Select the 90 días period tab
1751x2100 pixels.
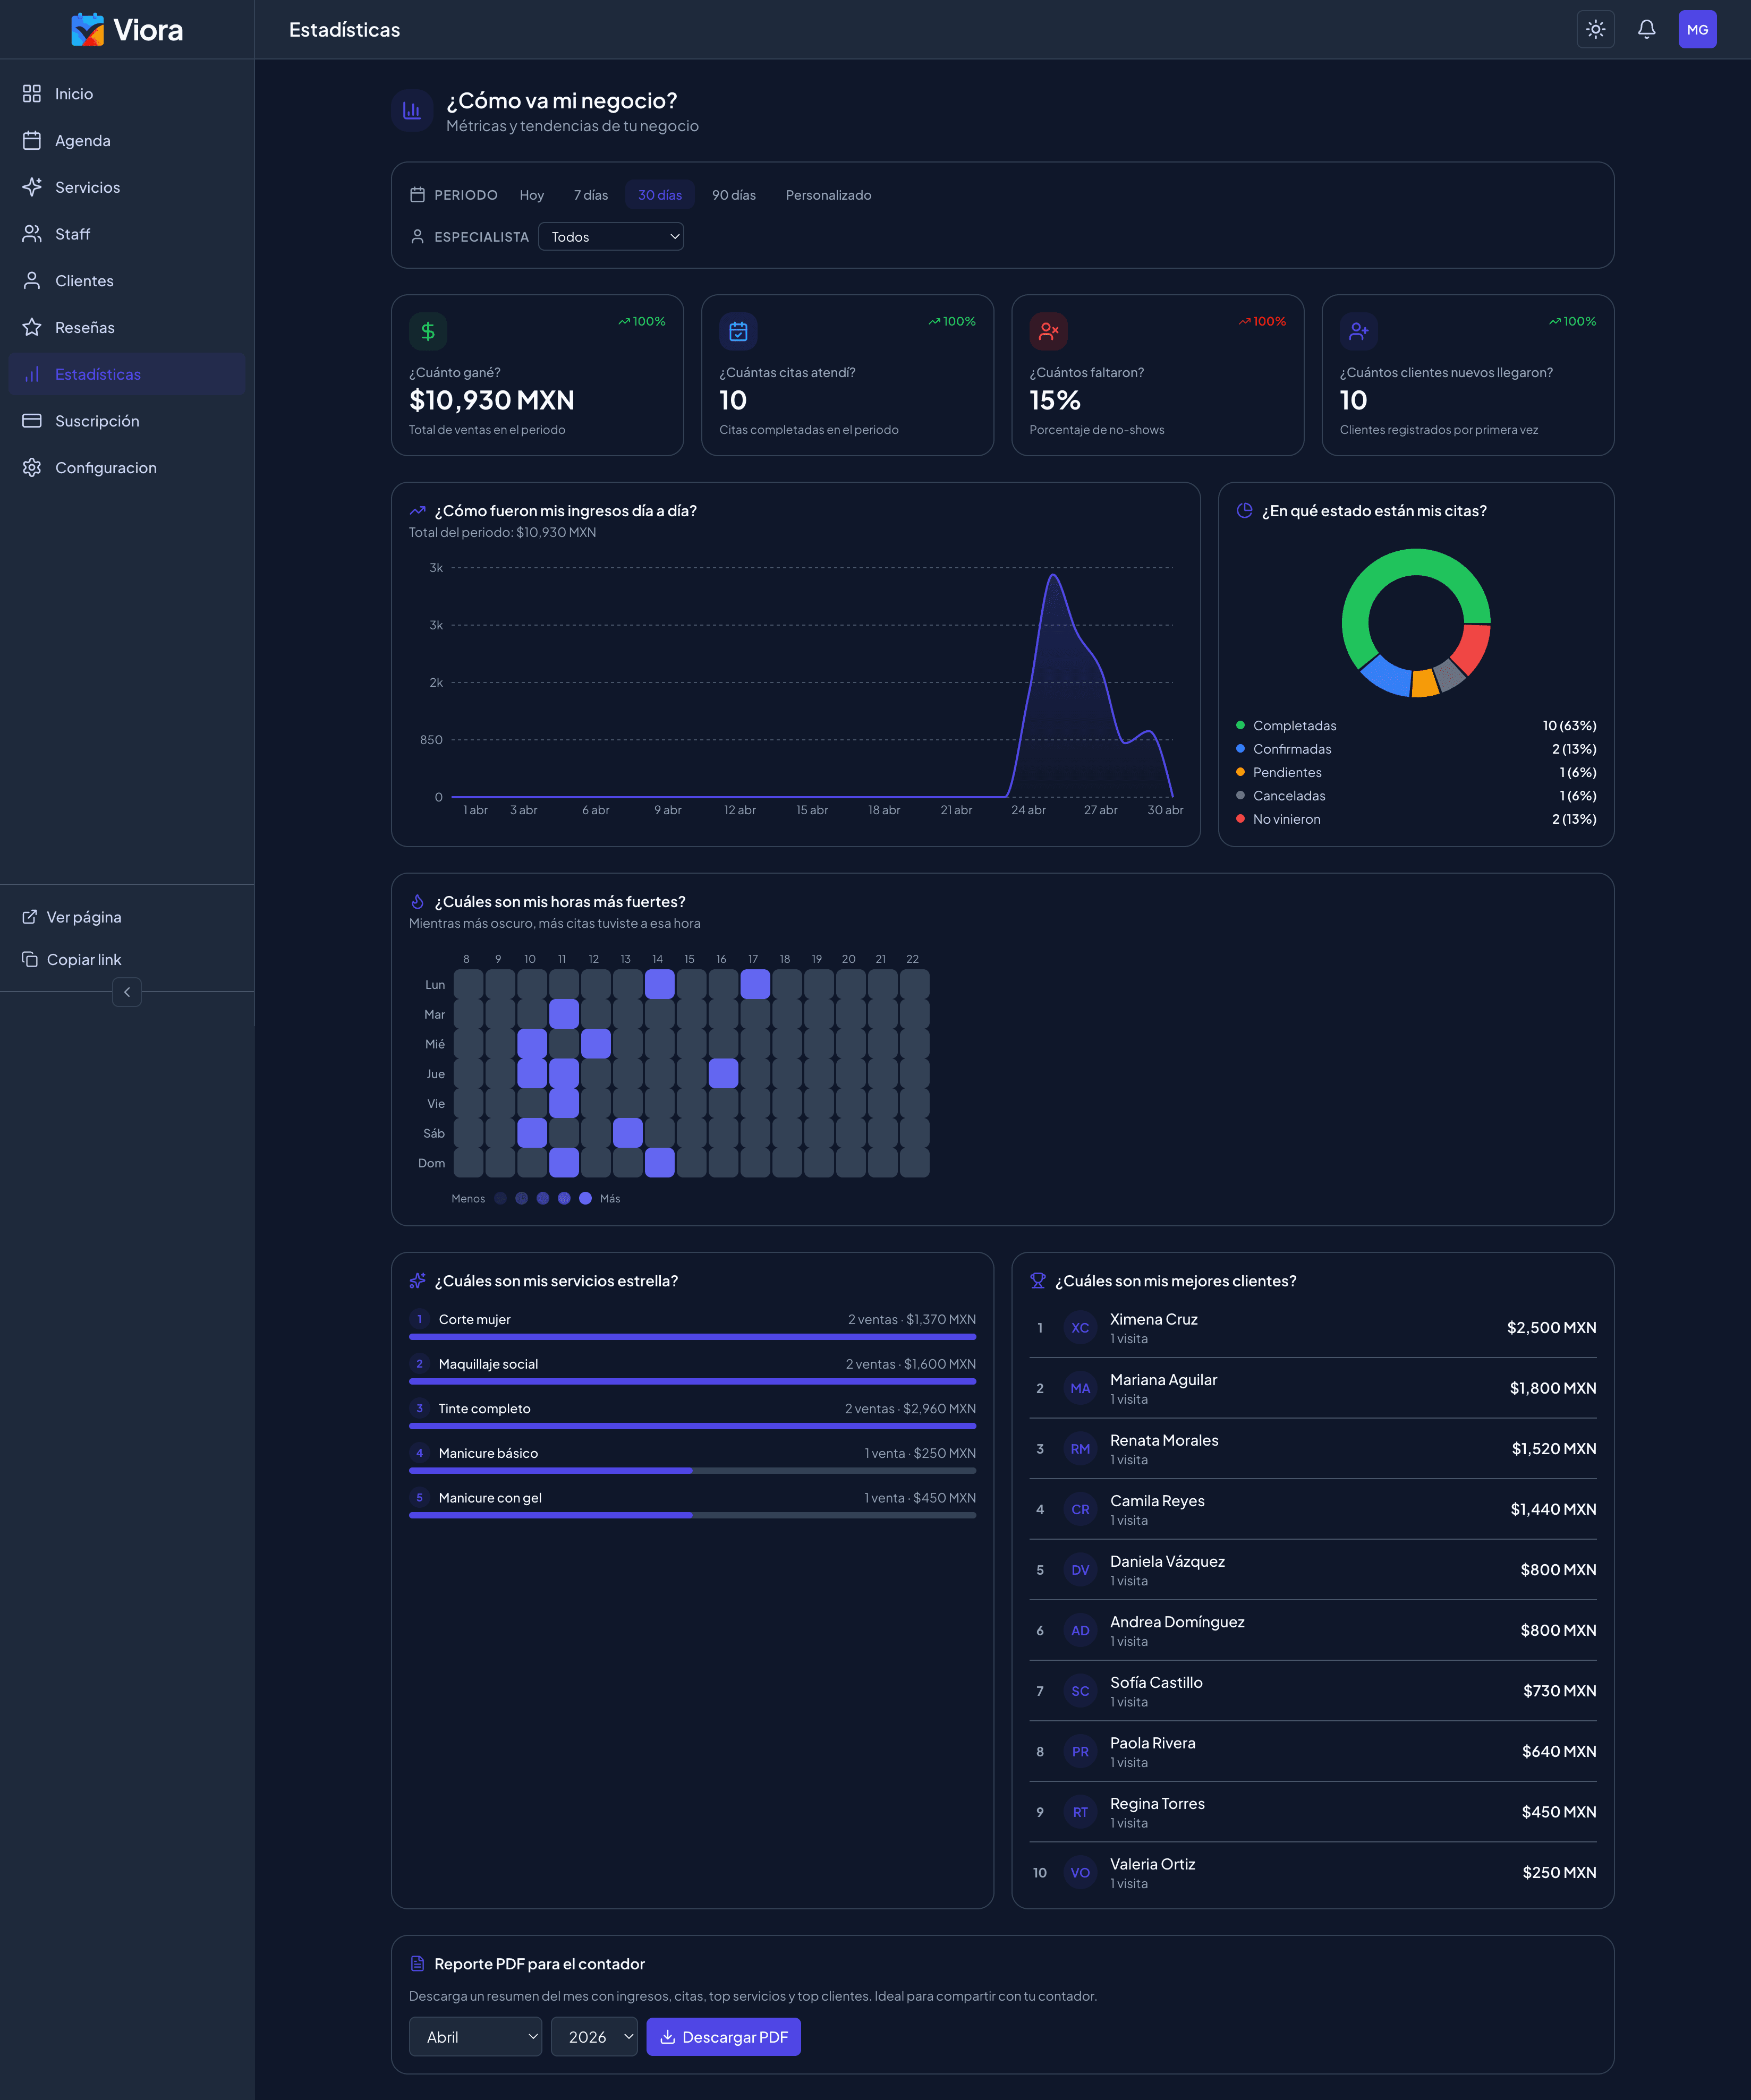(733, 195)
